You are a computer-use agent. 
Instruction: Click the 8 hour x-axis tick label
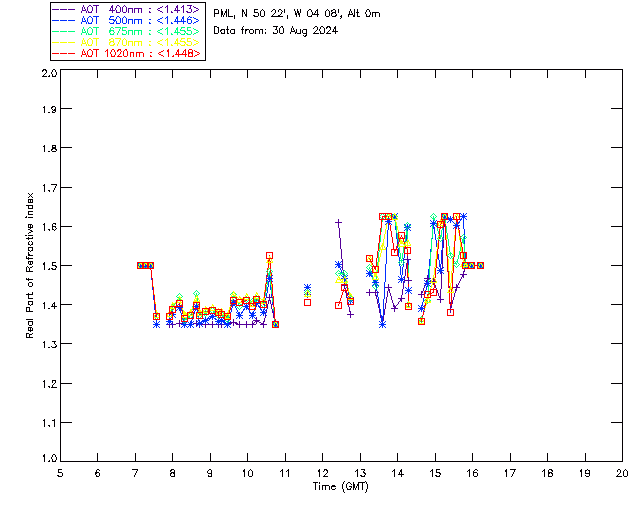[x=173, y=473]
